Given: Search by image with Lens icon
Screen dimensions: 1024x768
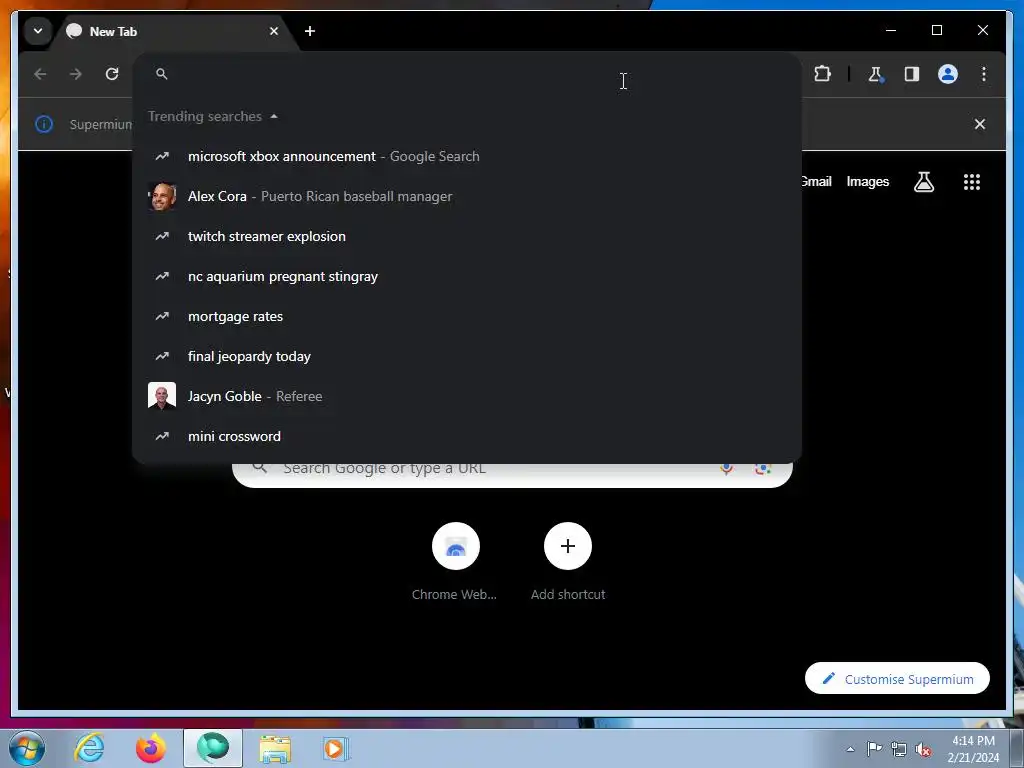Looking at the screenshot, I should (763, 468).
